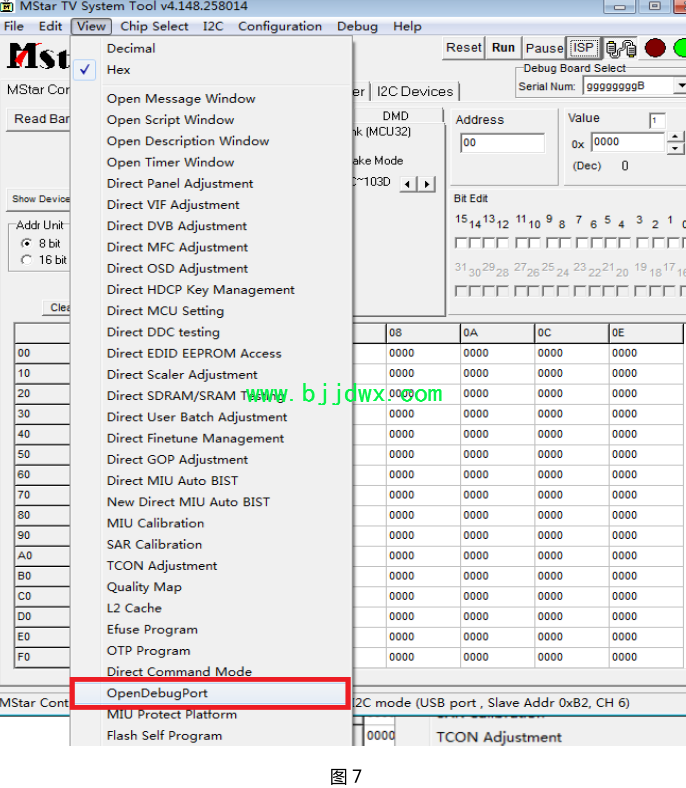Decrease the Value with the down stepper
Screen dimensions: 686x788
click(x=675, y=148)
